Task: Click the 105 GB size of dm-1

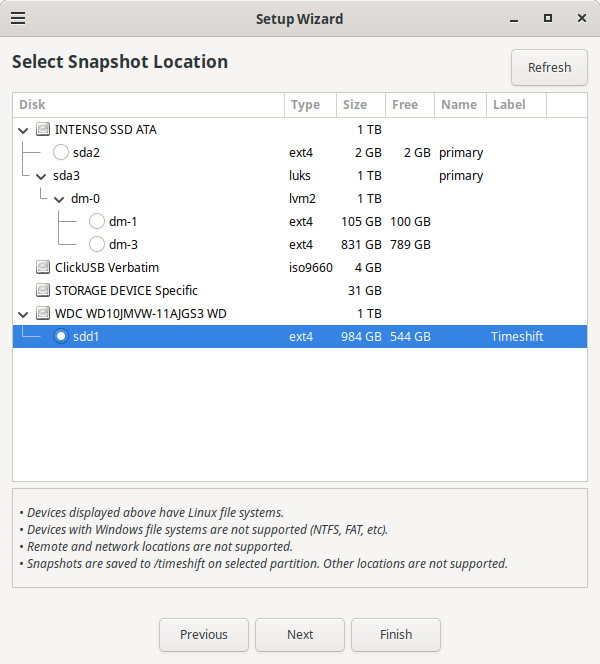Action: coord(361,221)
